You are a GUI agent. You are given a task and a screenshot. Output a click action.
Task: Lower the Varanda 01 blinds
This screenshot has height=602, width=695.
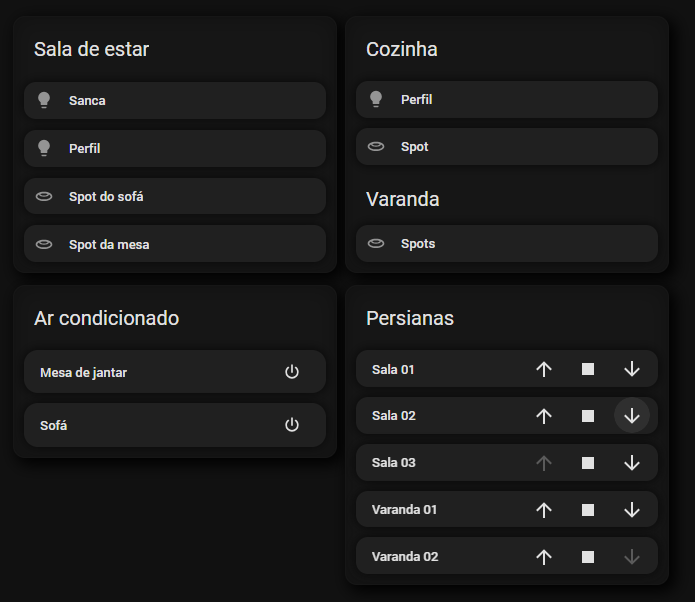point(632,510)
